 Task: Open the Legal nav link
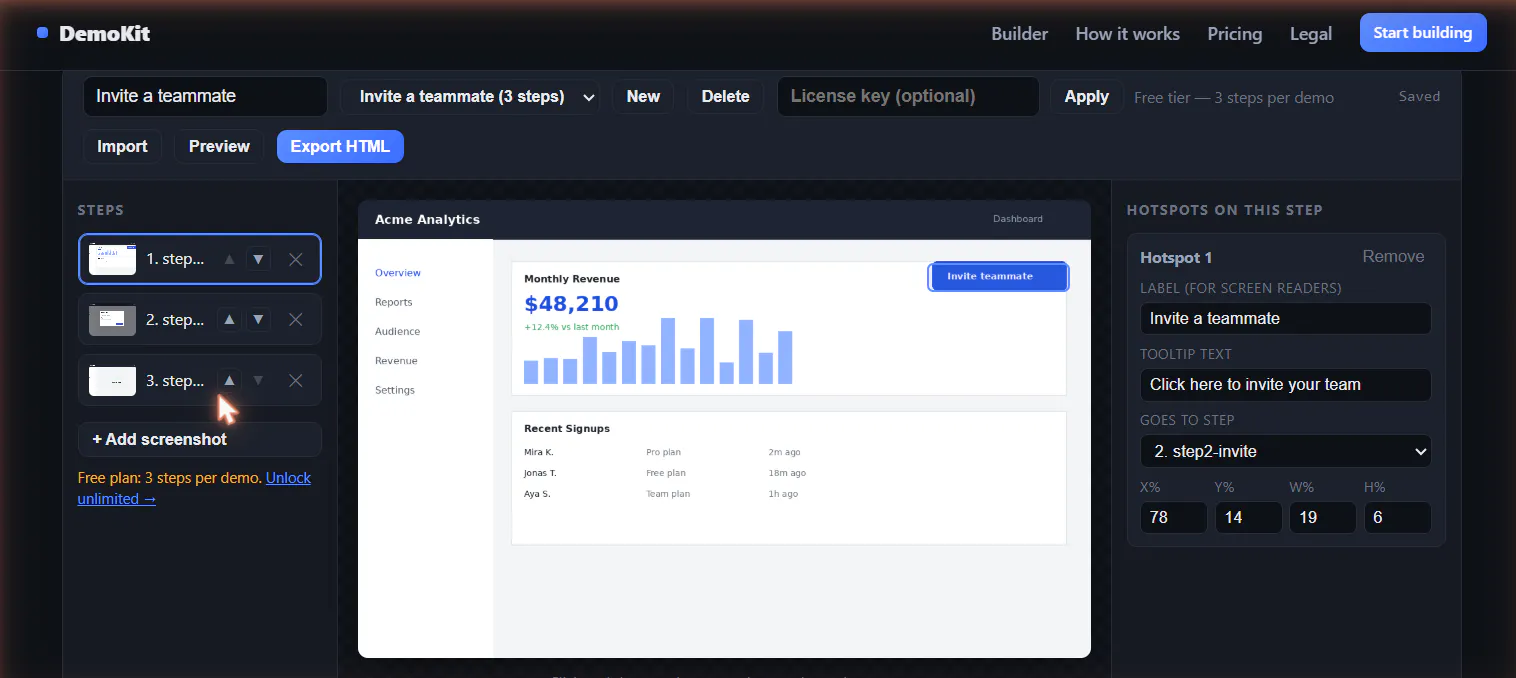click(1310, 33)
